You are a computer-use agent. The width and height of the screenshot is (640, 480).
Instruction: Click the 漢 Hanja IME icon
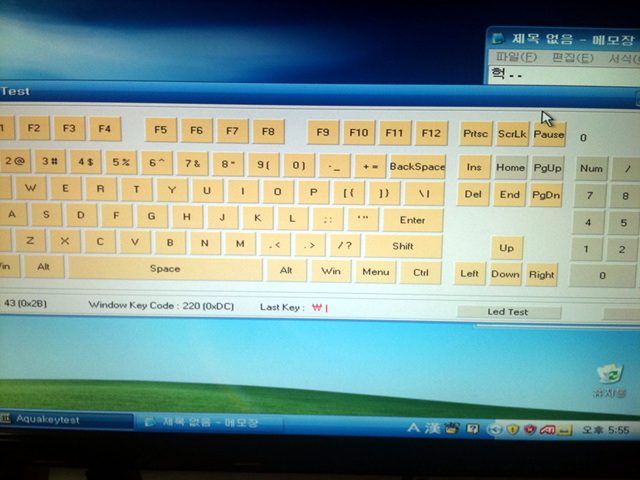pos(432,428)
